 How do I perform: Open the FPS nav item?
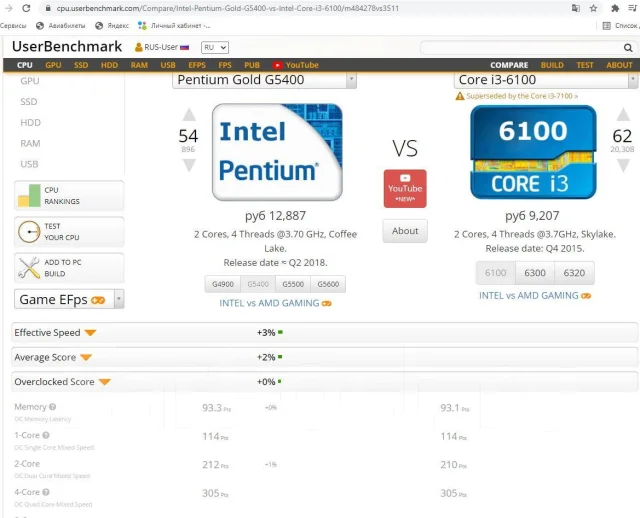tap(225, 65)
